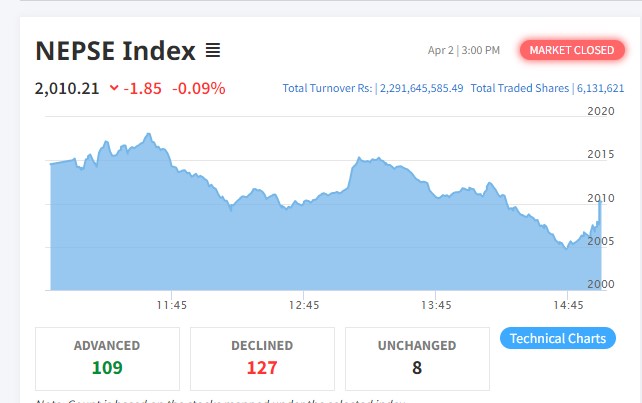Click the Apr 2 | 3:00 PM timestamp
Screen dimensions: 642x403
pyautogui.click(x=463, y=50)
